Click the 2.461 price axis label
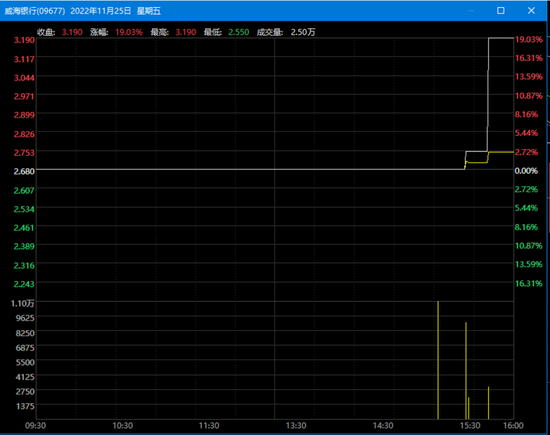This screenshot has height=435, width=550. tap(24, 228)
